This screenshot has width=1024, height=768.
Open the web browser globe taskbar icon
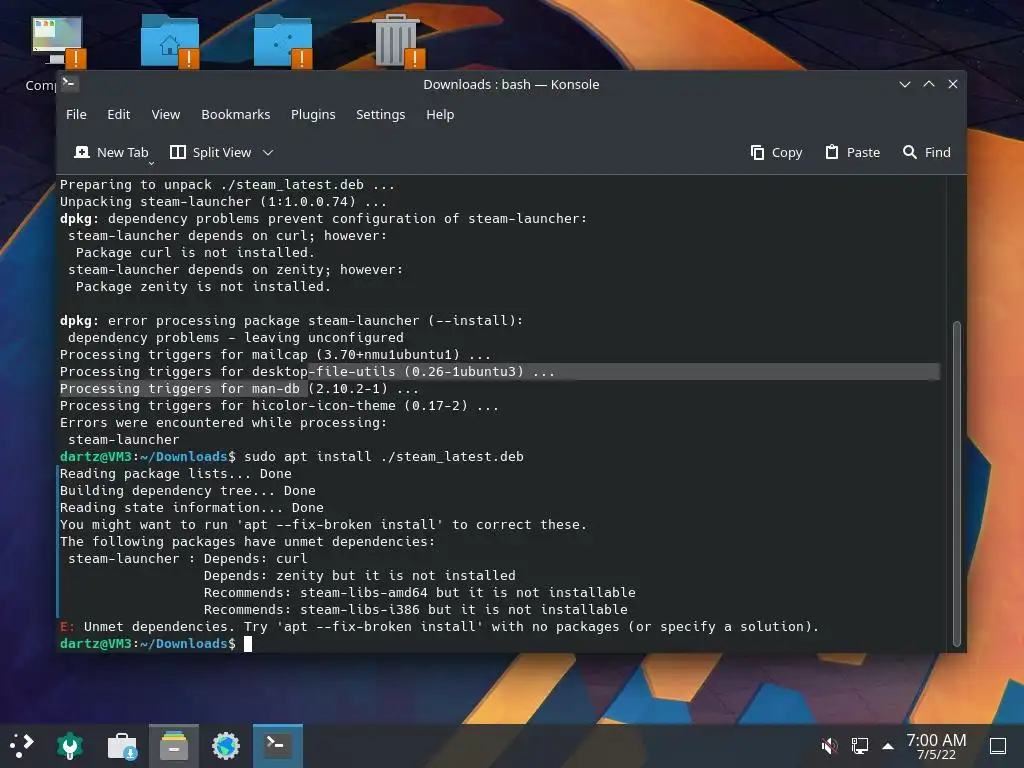coord(226,745)
